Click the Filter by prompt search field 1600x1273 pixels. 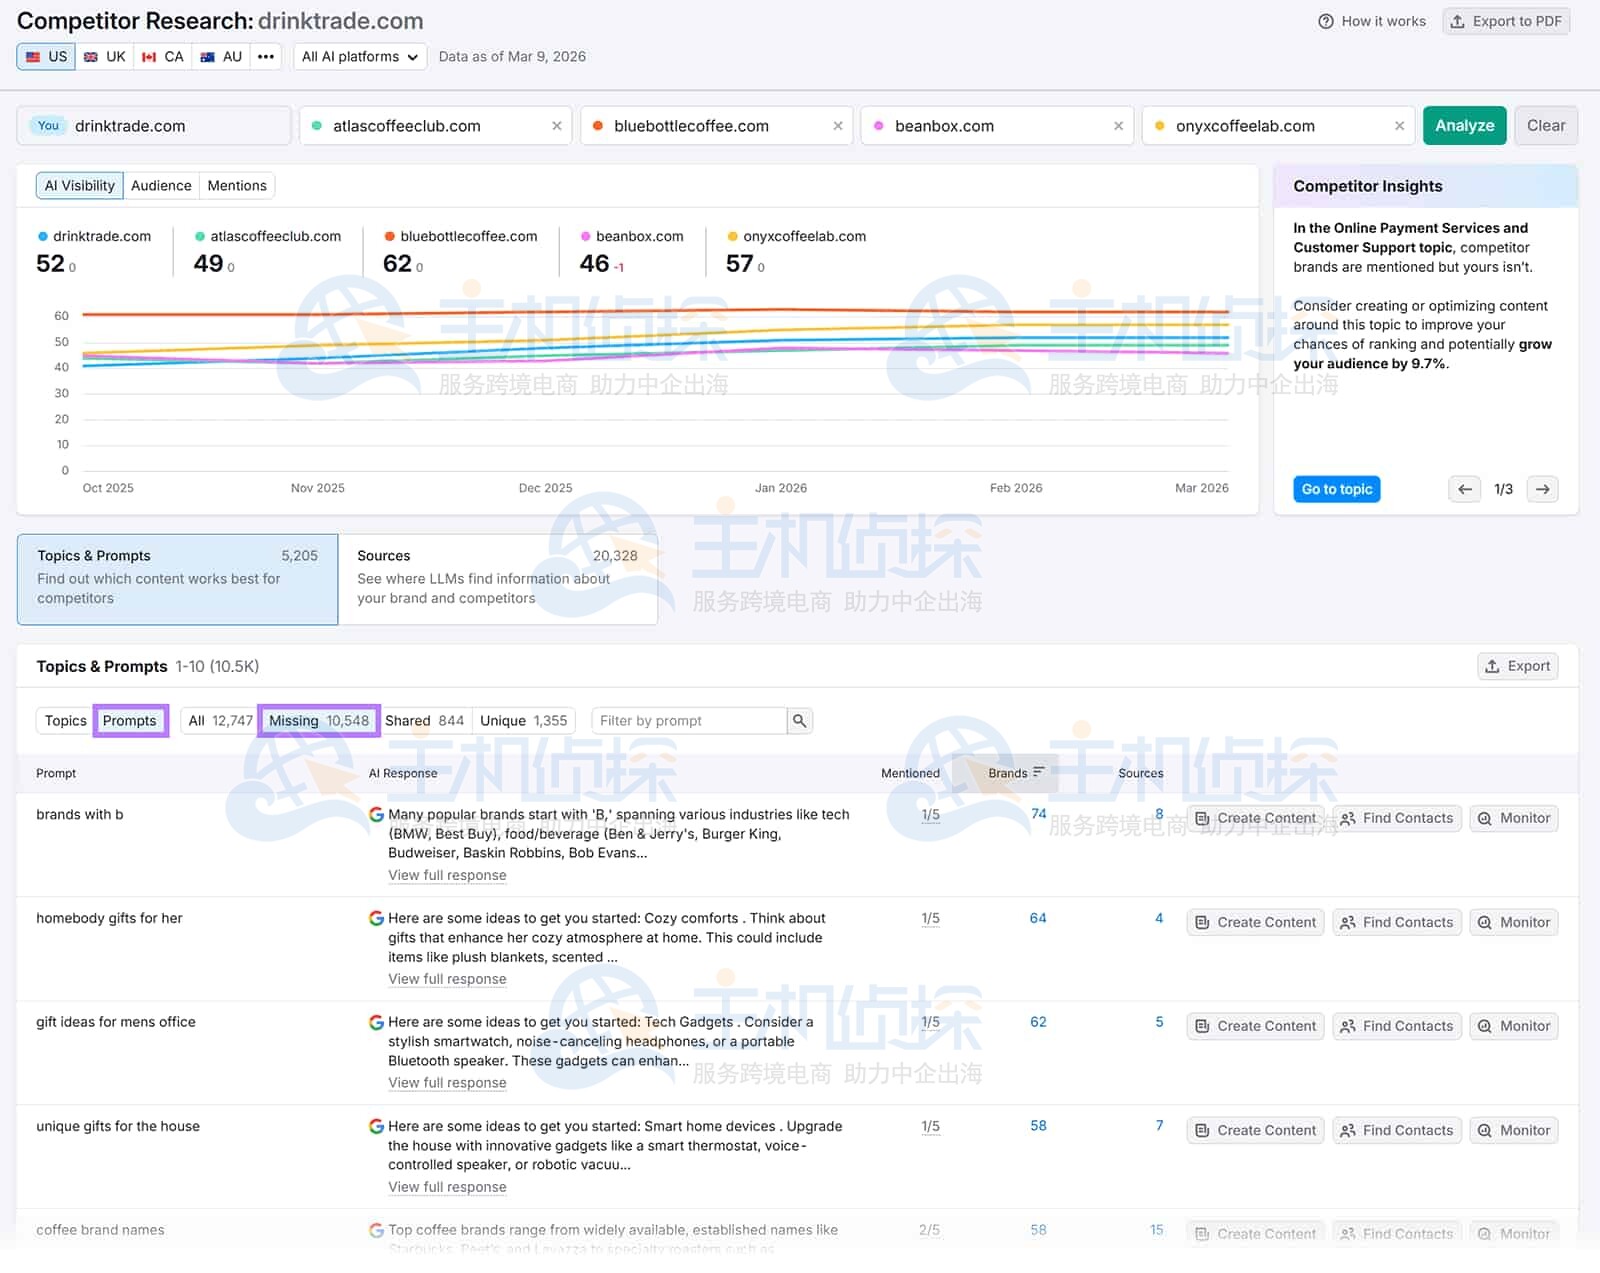[x=689, y=721]
